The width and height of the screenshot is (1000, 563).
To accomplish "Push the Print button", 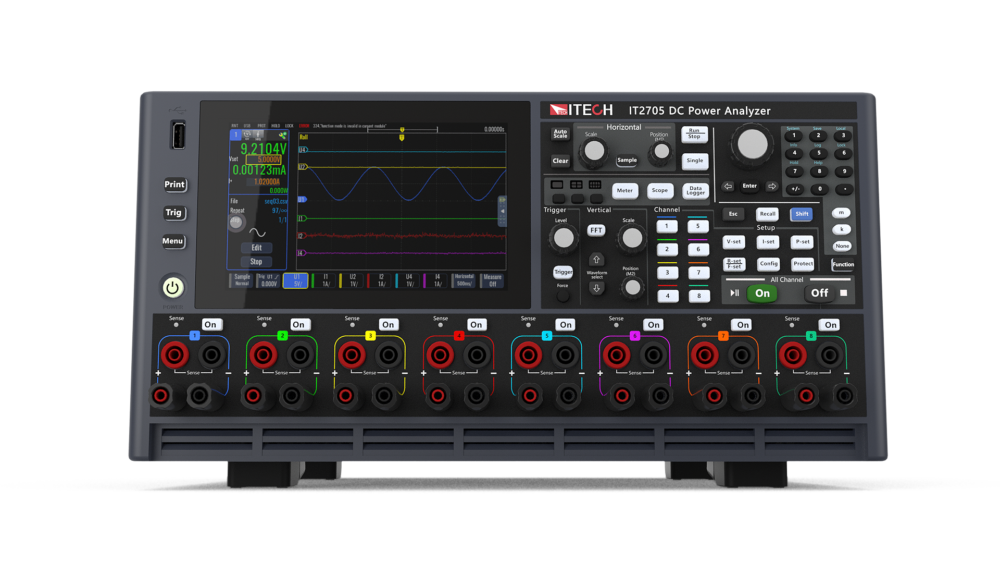I will point(174,185).
